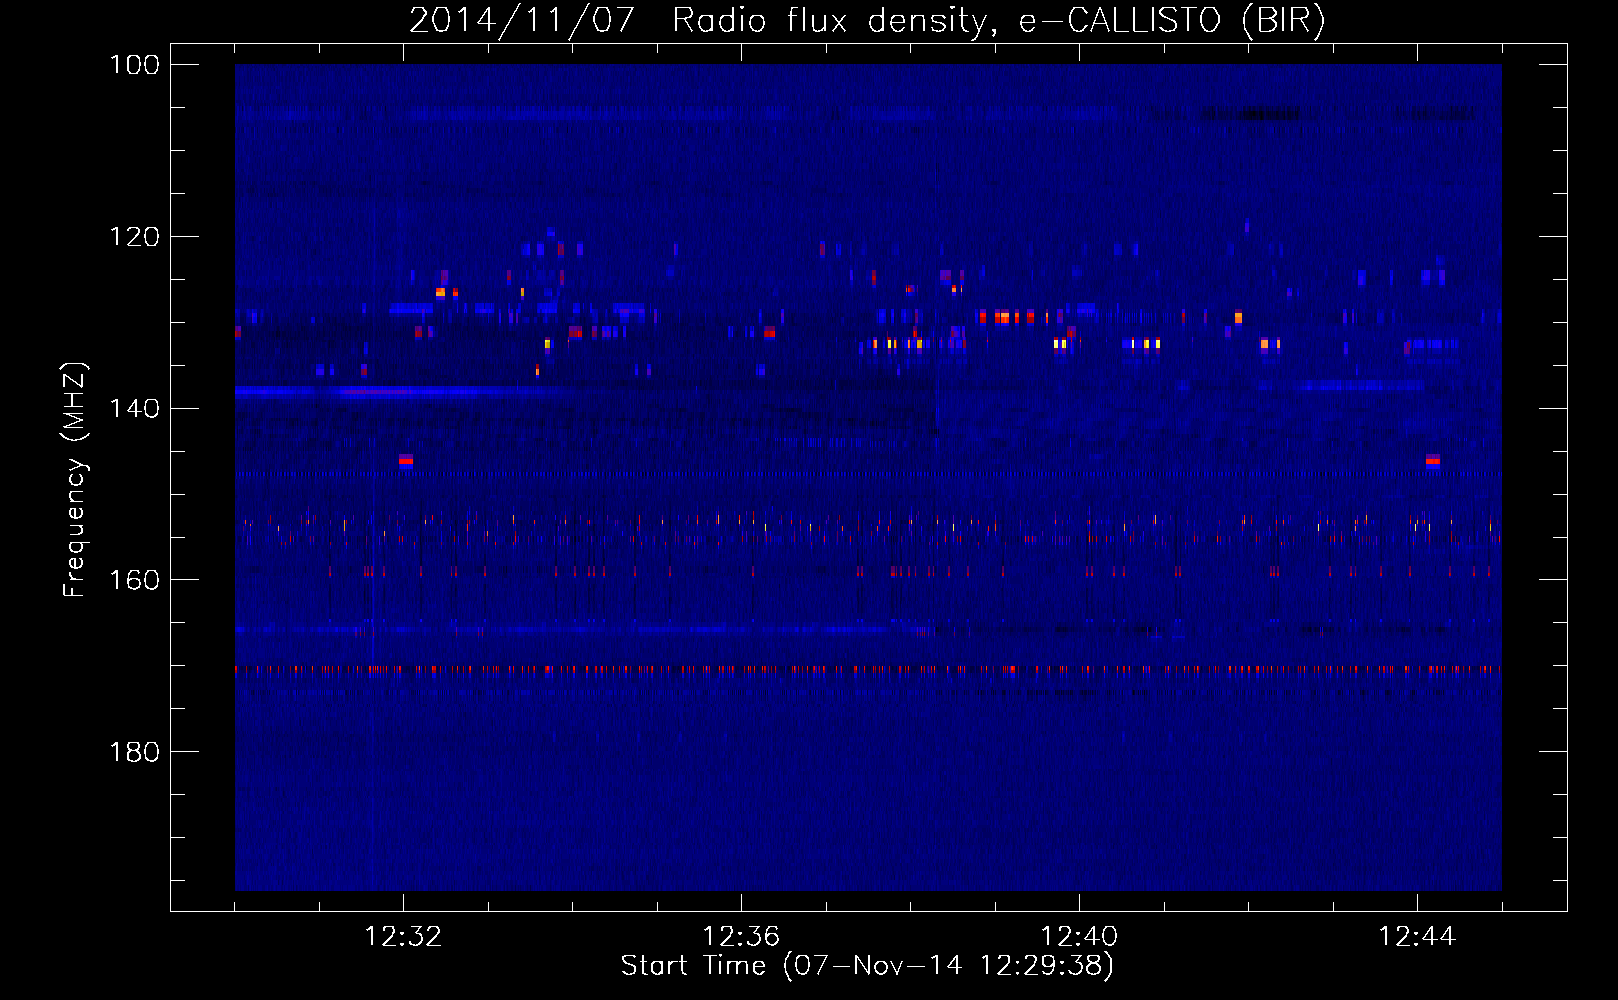
Task: Click the '140' frequency tick label
Action: pyautogui.click(x=135, y=408)
